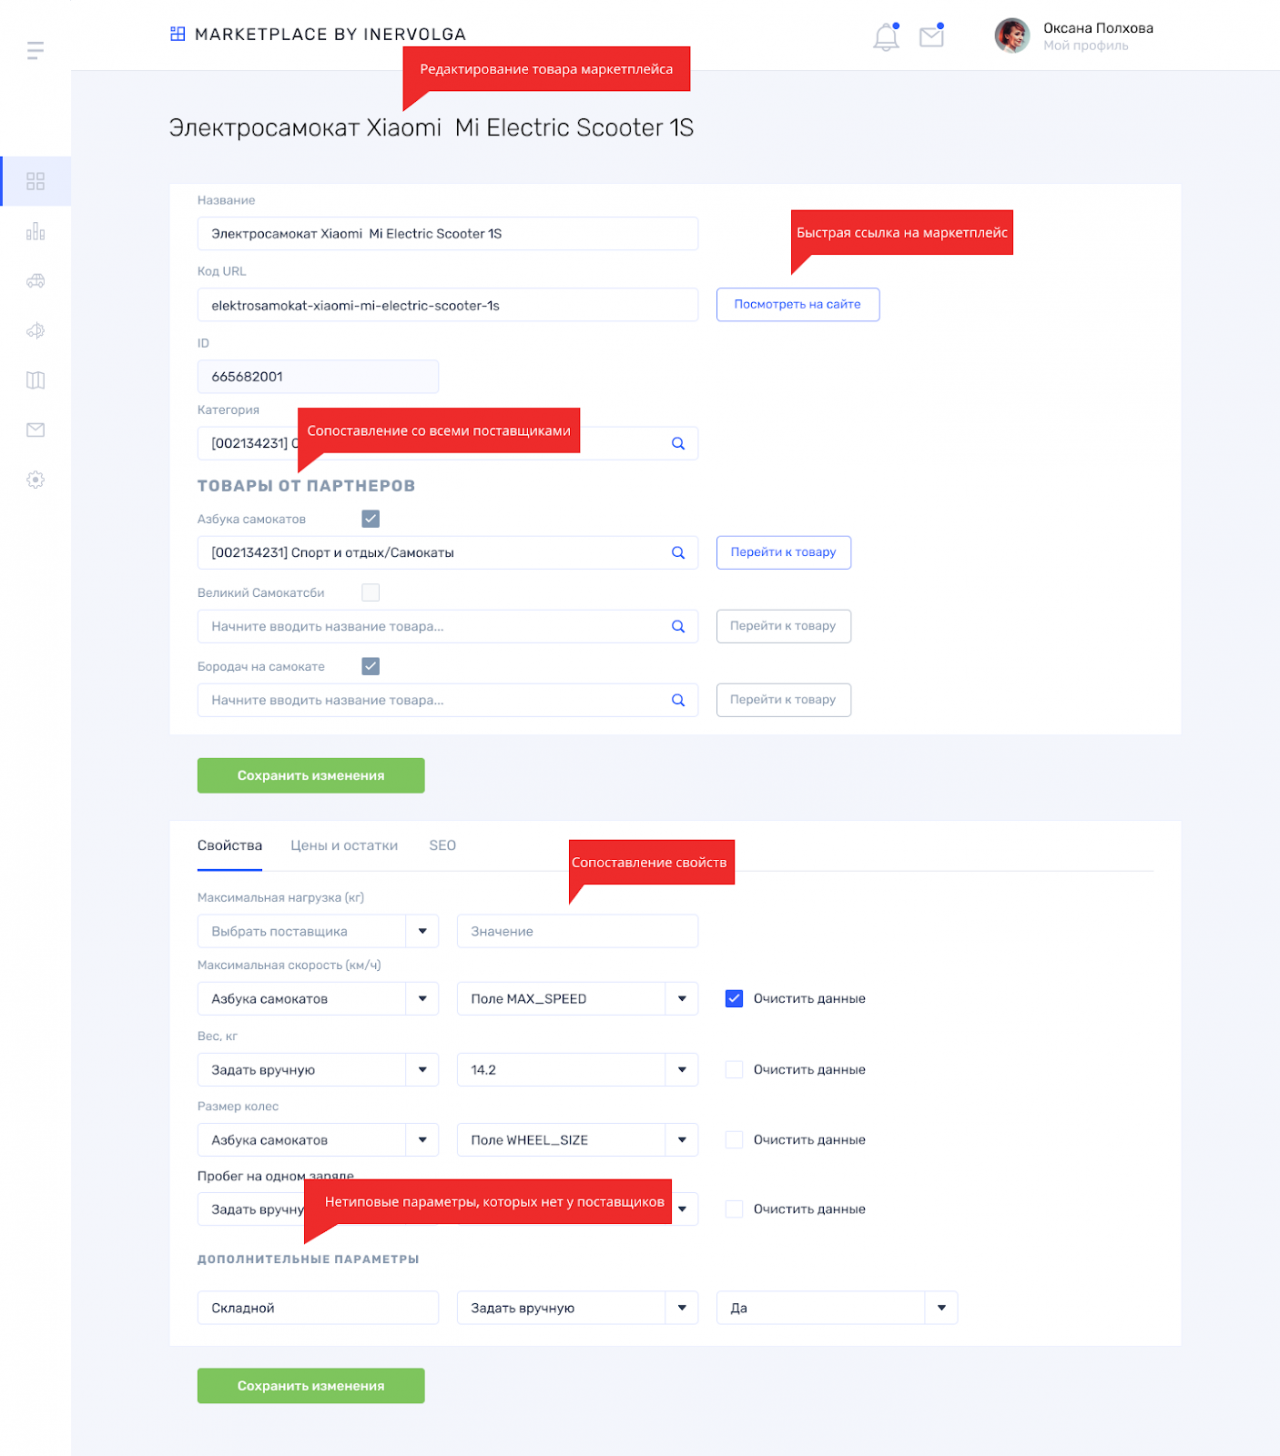Uncheck Очистить данные for Максимальная скорость
The width and height of the screenshot is (1280, 1456).
(x=734, y=999)
